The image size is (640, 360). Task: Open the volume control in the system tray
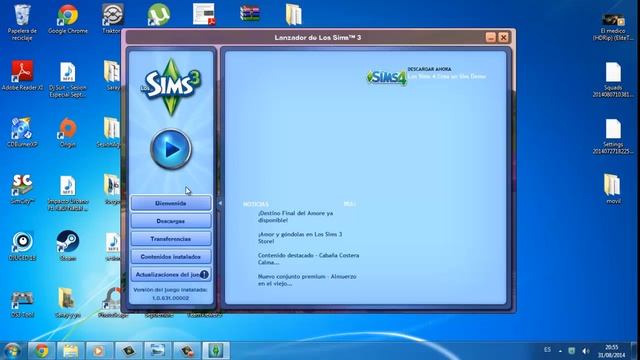coord(586,351)
